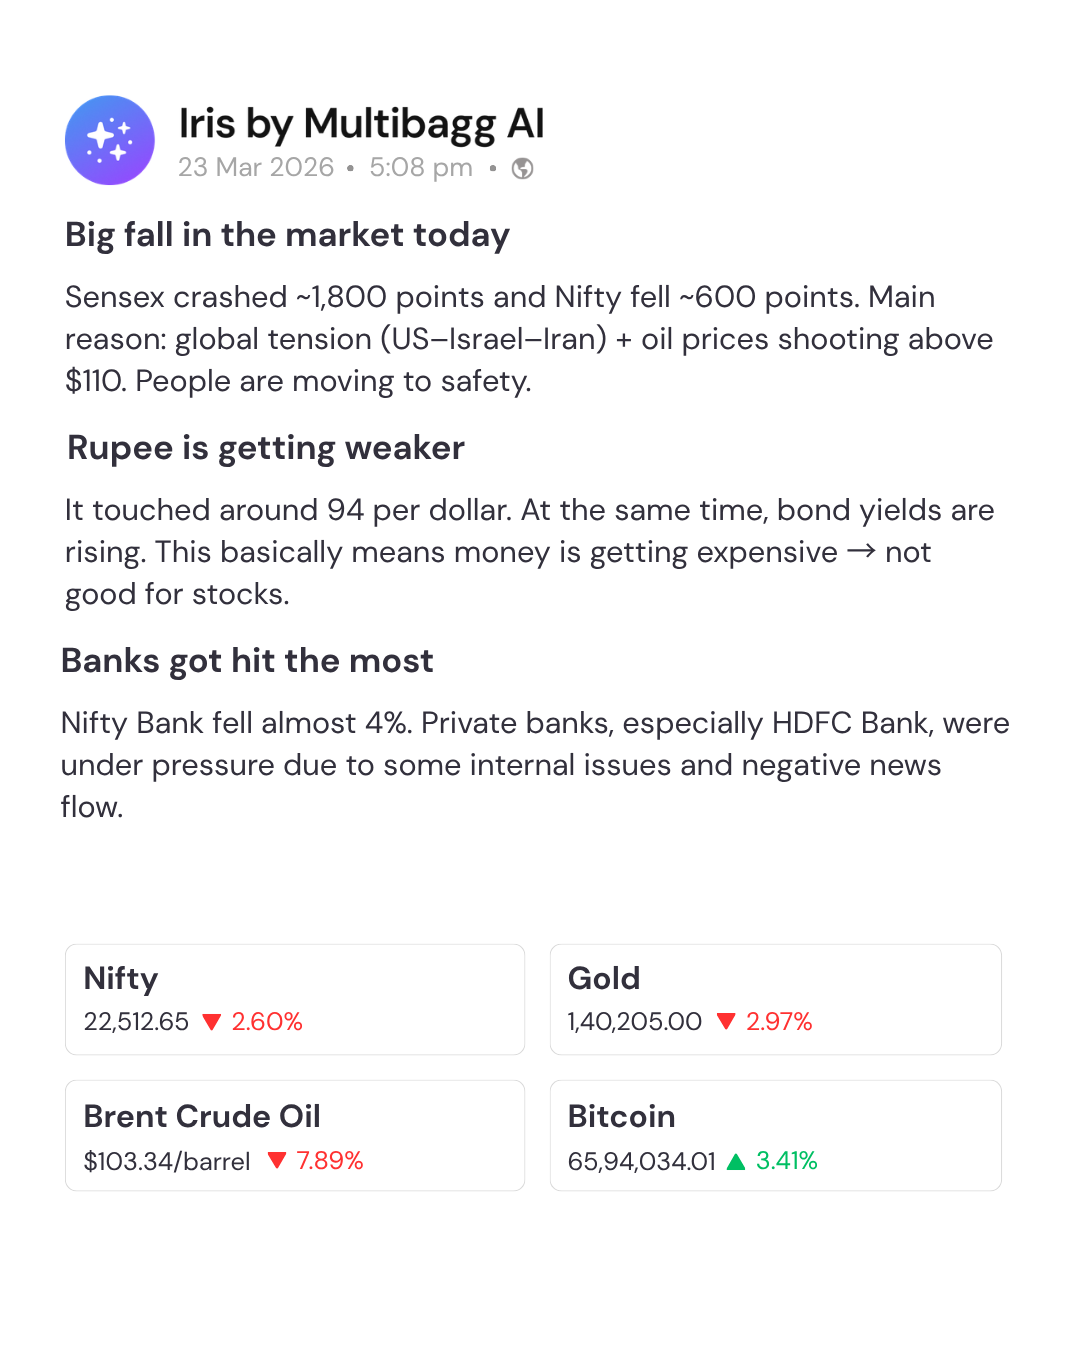Open the Bitcoin price card
1080x1350 pixels.
tap(775, 1135)
